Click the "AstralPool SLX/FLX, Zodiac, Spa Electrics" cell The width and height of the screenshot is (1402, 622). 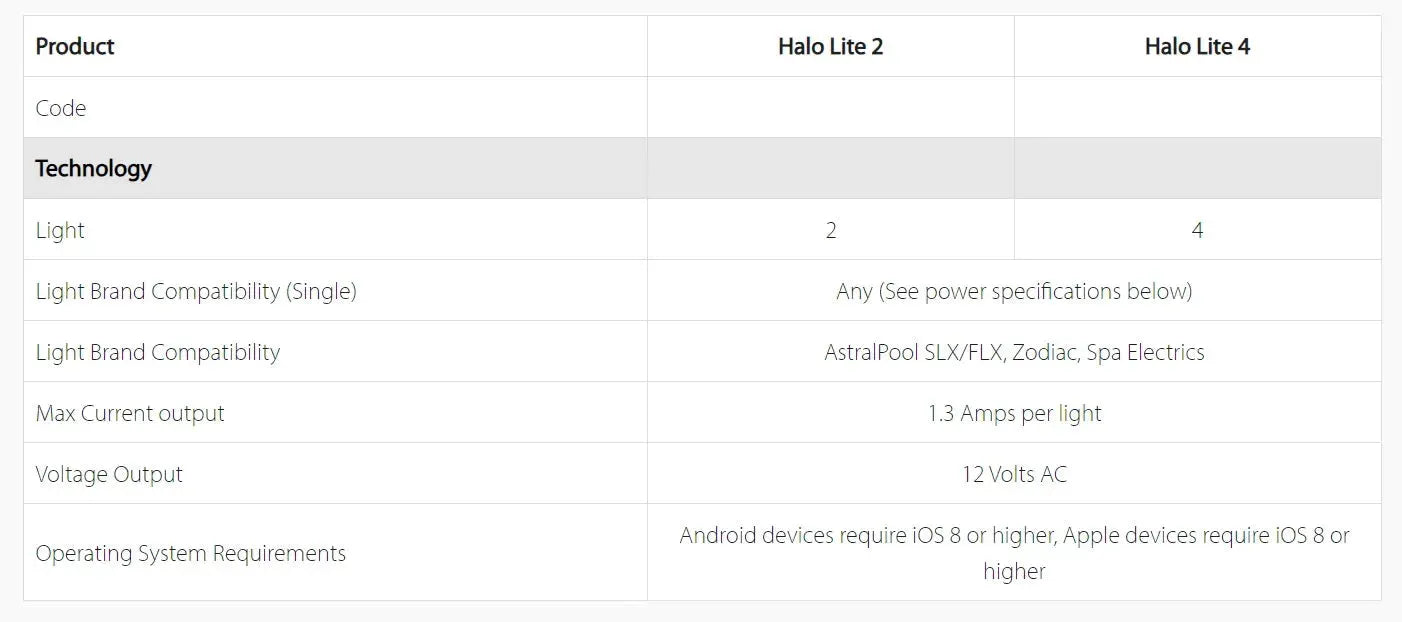coord(1014,352)
